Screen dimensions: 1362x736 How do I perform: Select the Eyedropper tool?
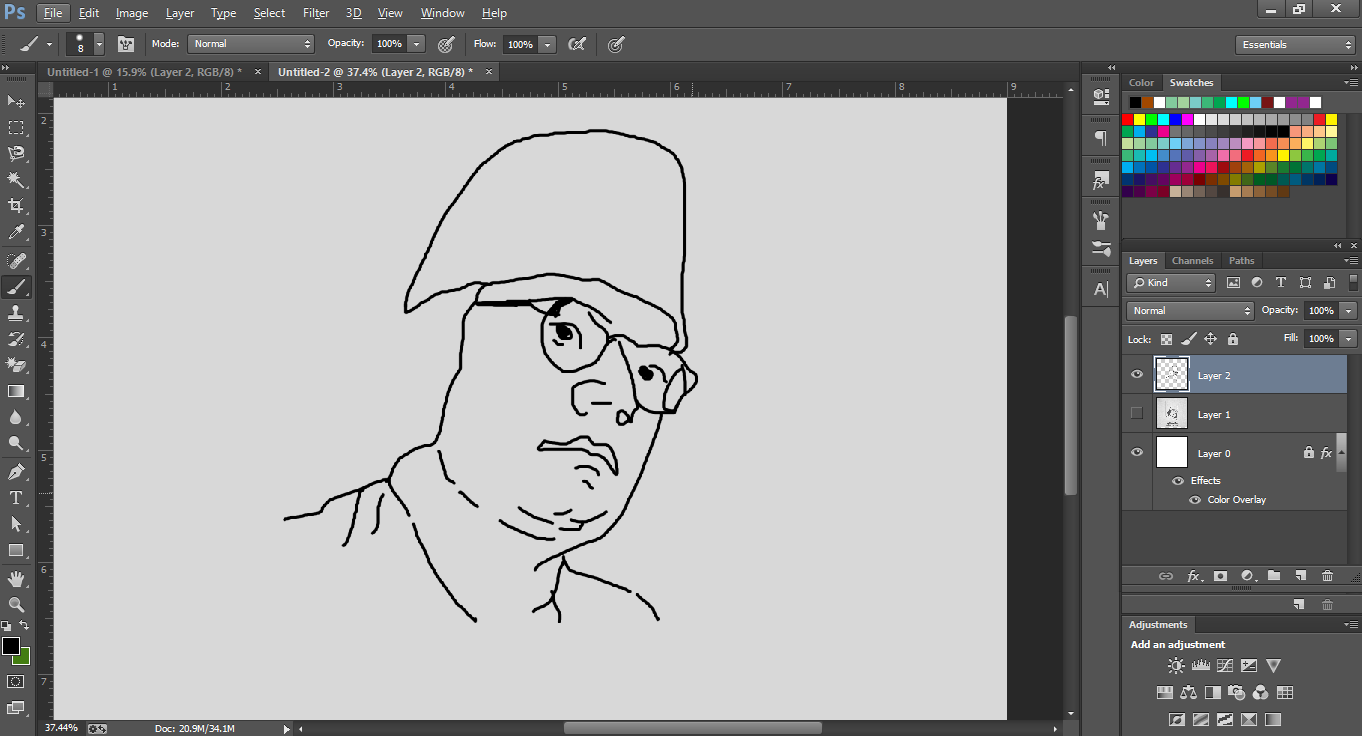coord(16,232)
